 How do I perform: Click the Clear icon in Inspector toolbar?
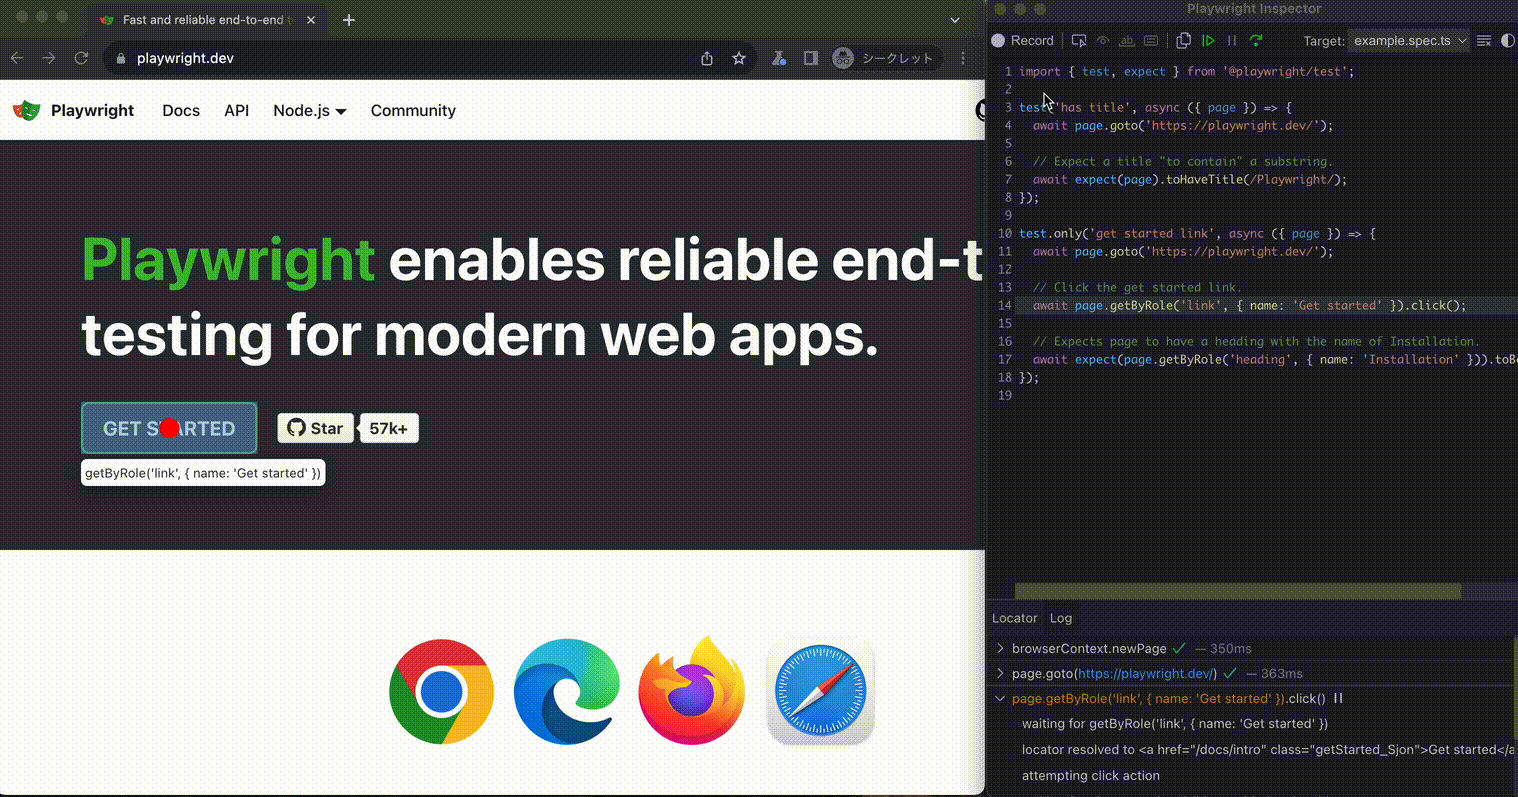point(1484,41)
